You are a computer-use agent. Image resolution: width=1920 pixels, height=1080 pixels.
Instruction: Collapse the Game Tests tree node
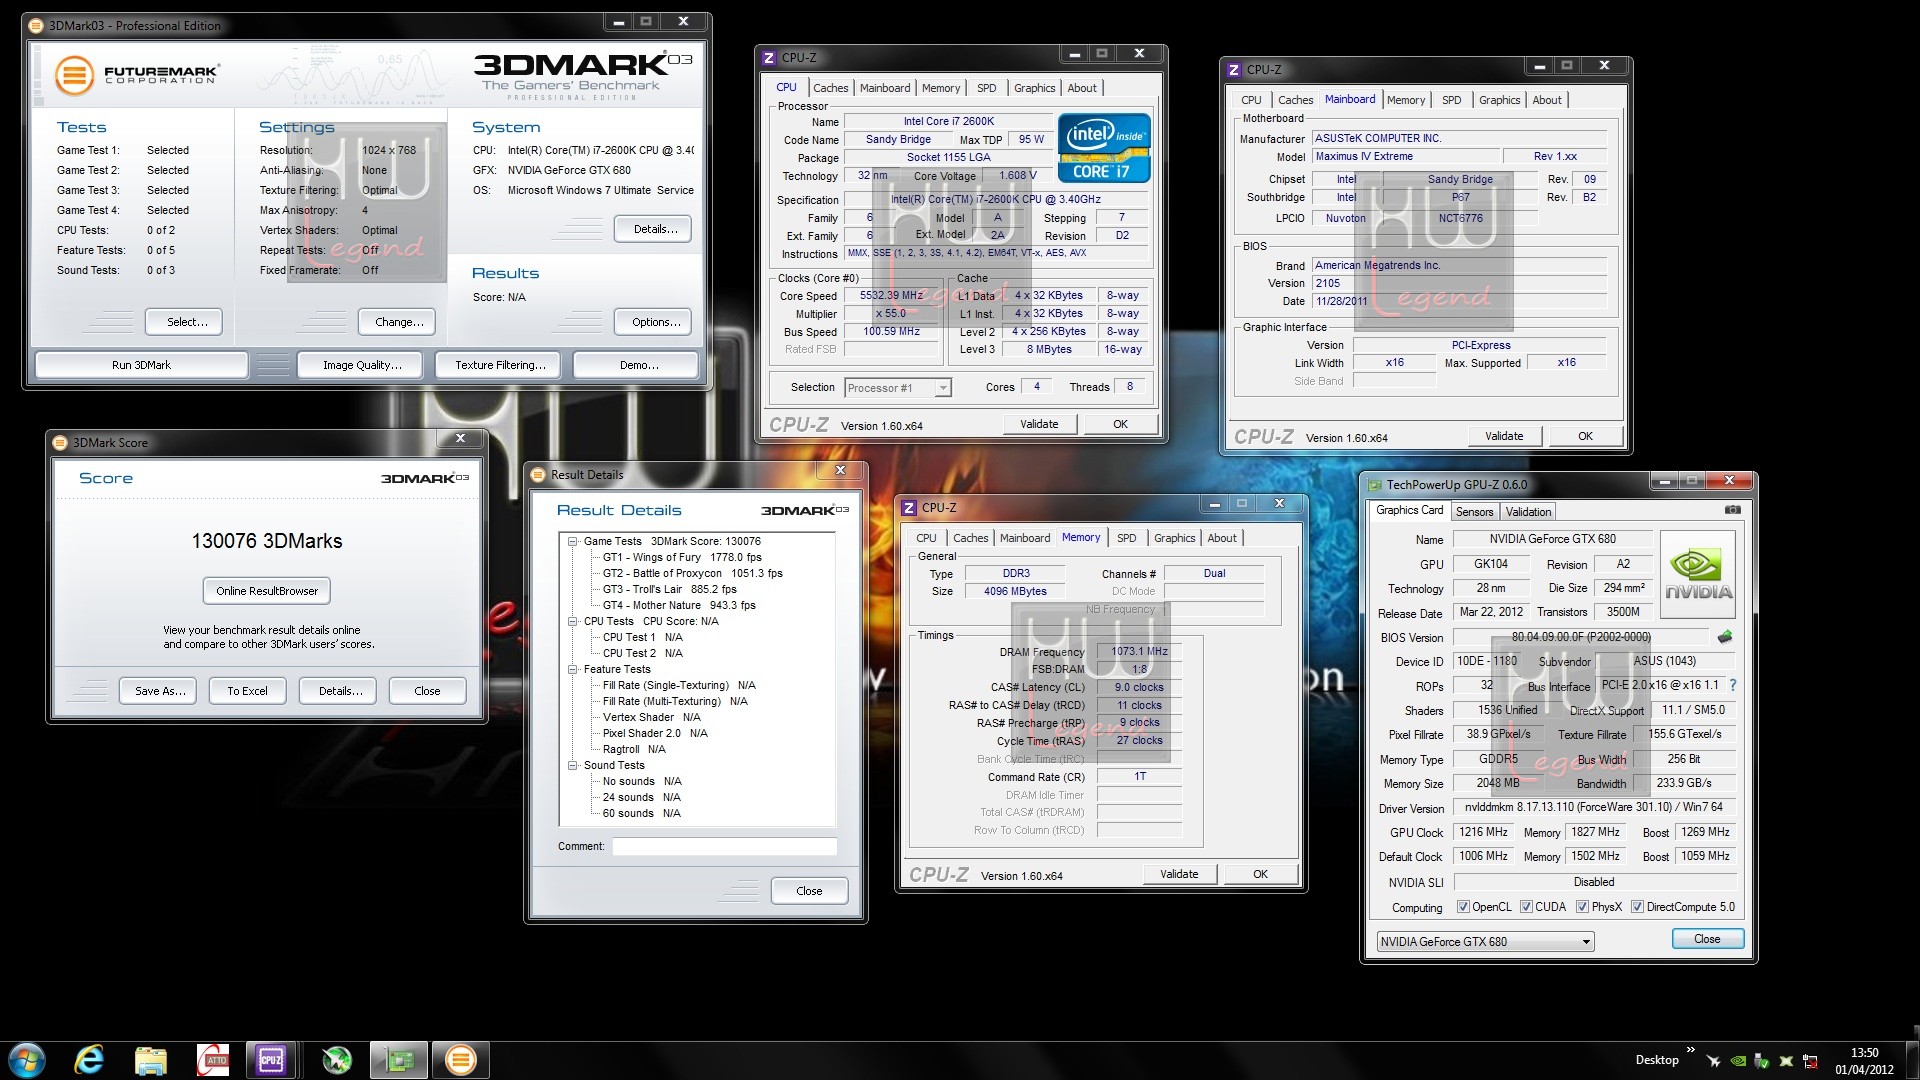coord(573,541)
